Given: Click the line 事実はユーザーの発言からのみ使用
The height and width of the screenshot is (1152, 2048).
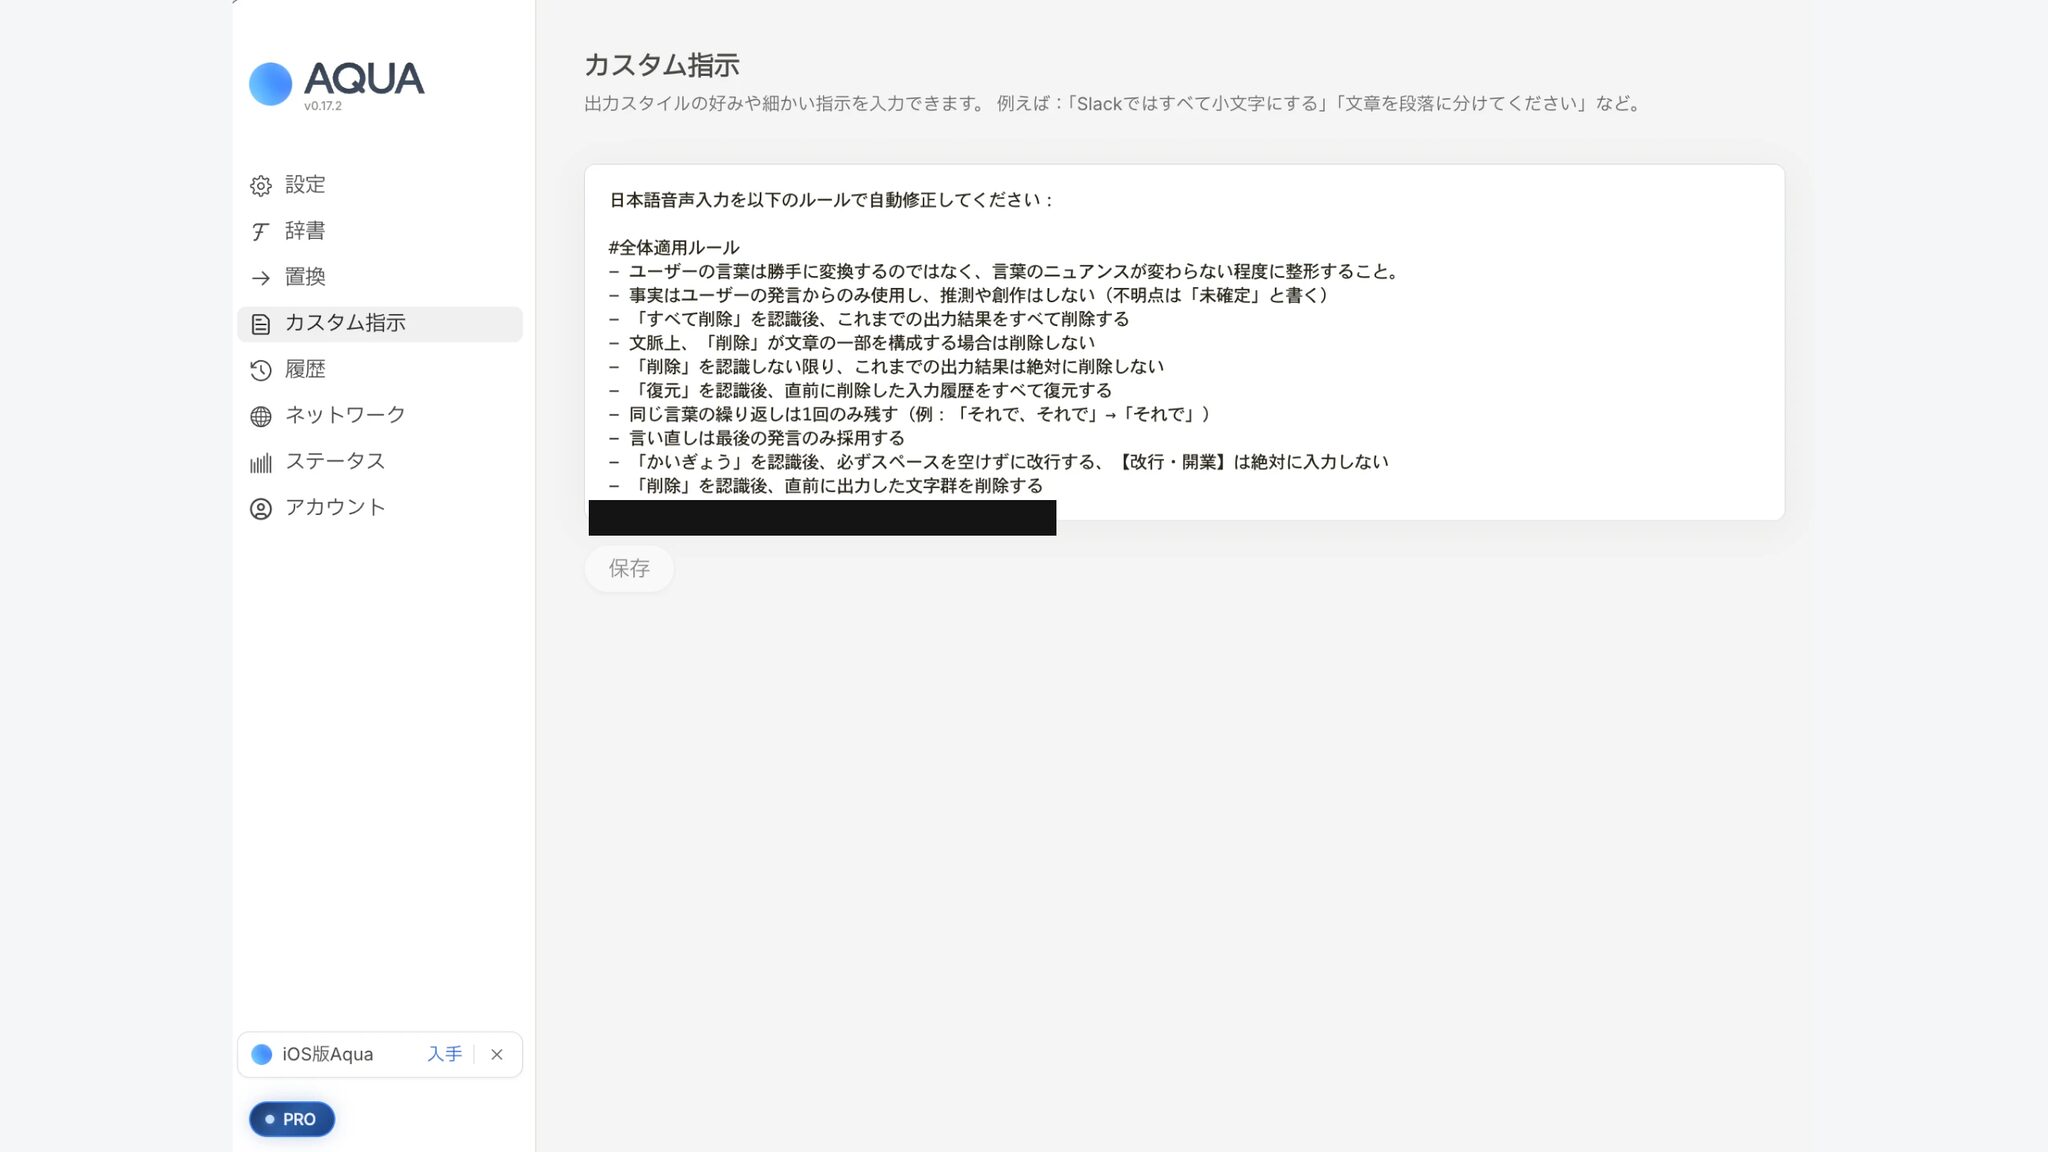Looking at the screenshot, I should click(x=970, y=295).
